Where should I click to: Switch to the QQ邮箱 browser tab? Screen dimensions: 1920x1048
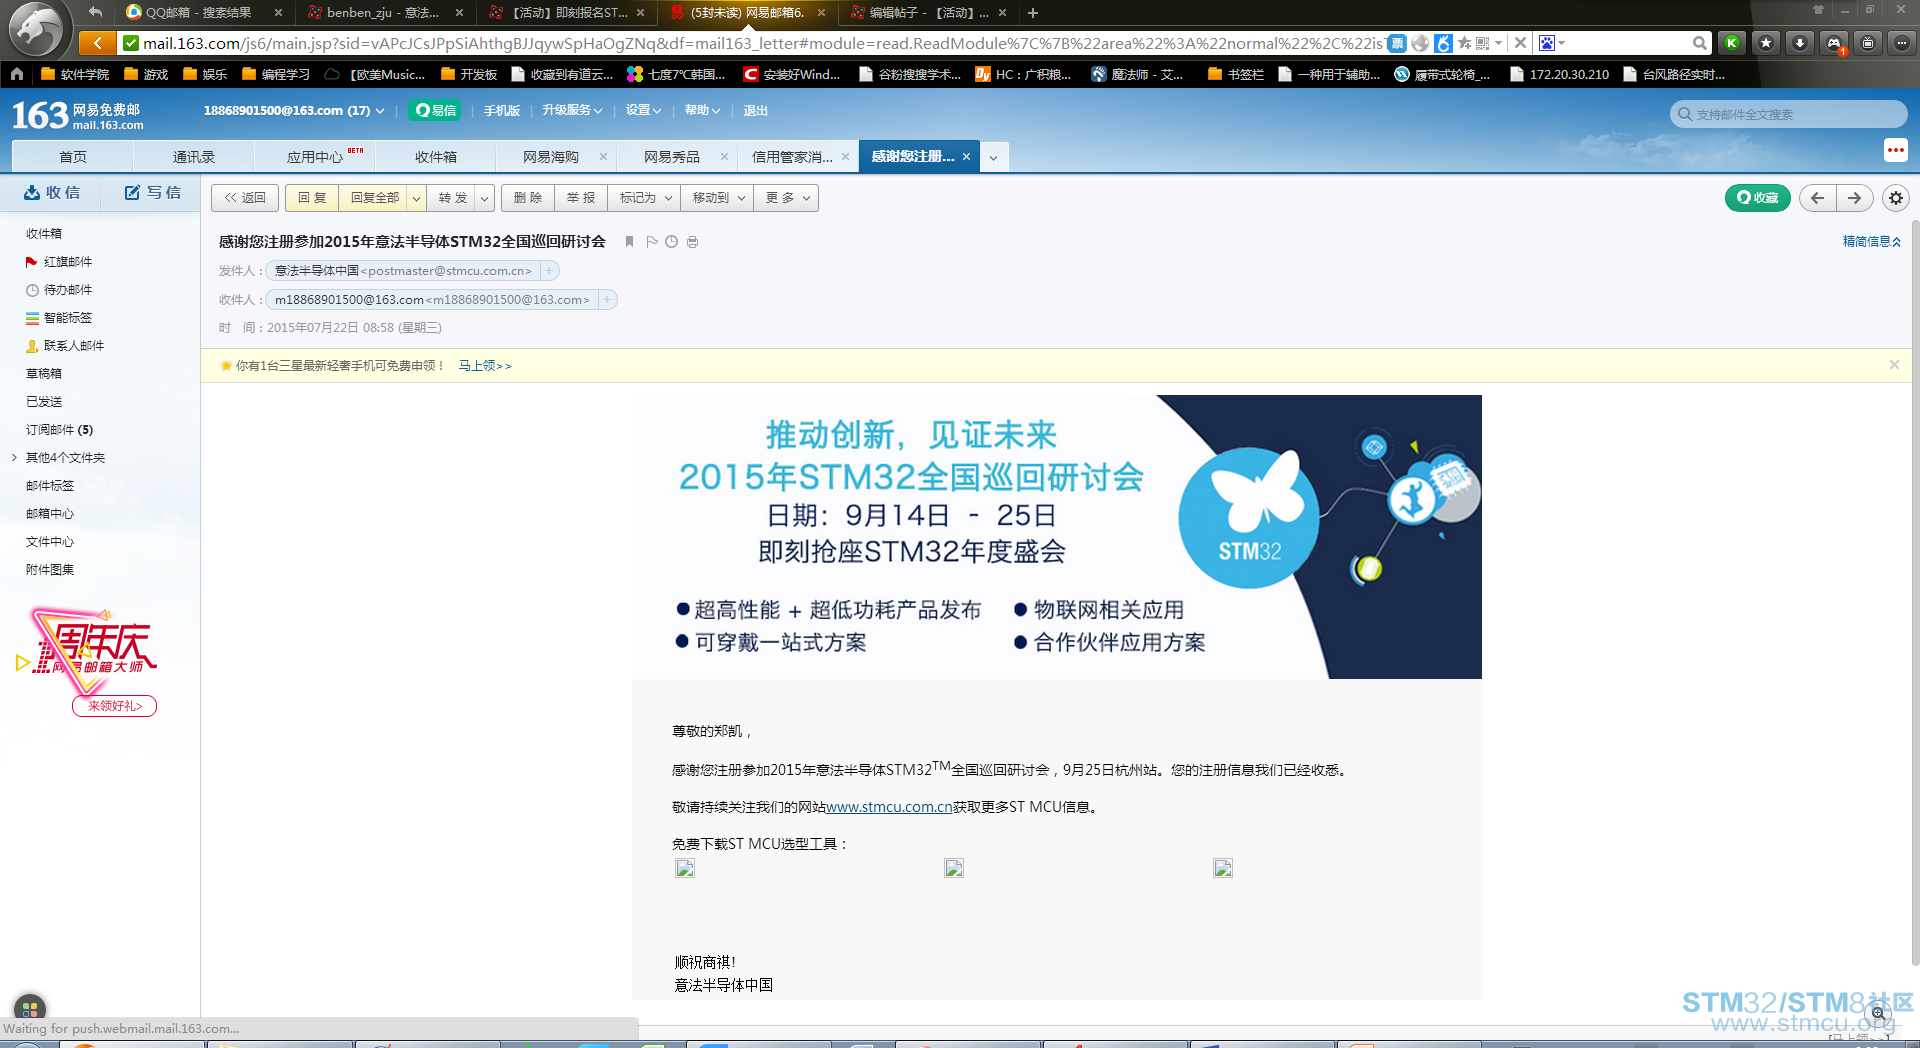198,13
